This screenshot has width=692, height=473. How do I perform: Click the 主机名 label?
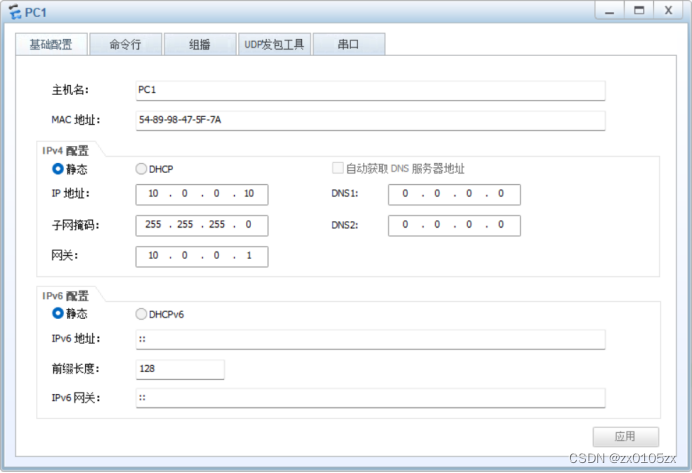pos(70,90)
